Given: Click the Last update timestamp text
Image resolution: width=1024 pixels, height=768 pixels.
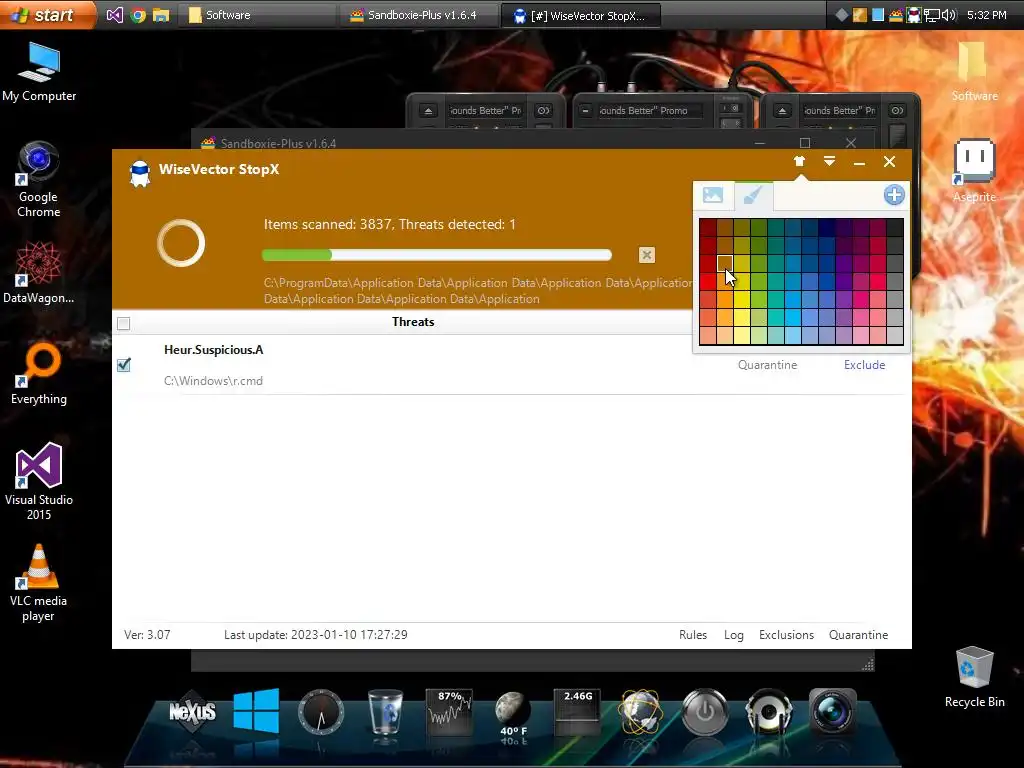Looking at the screenshot, I should pyautogui.click(x=315, y=635).
